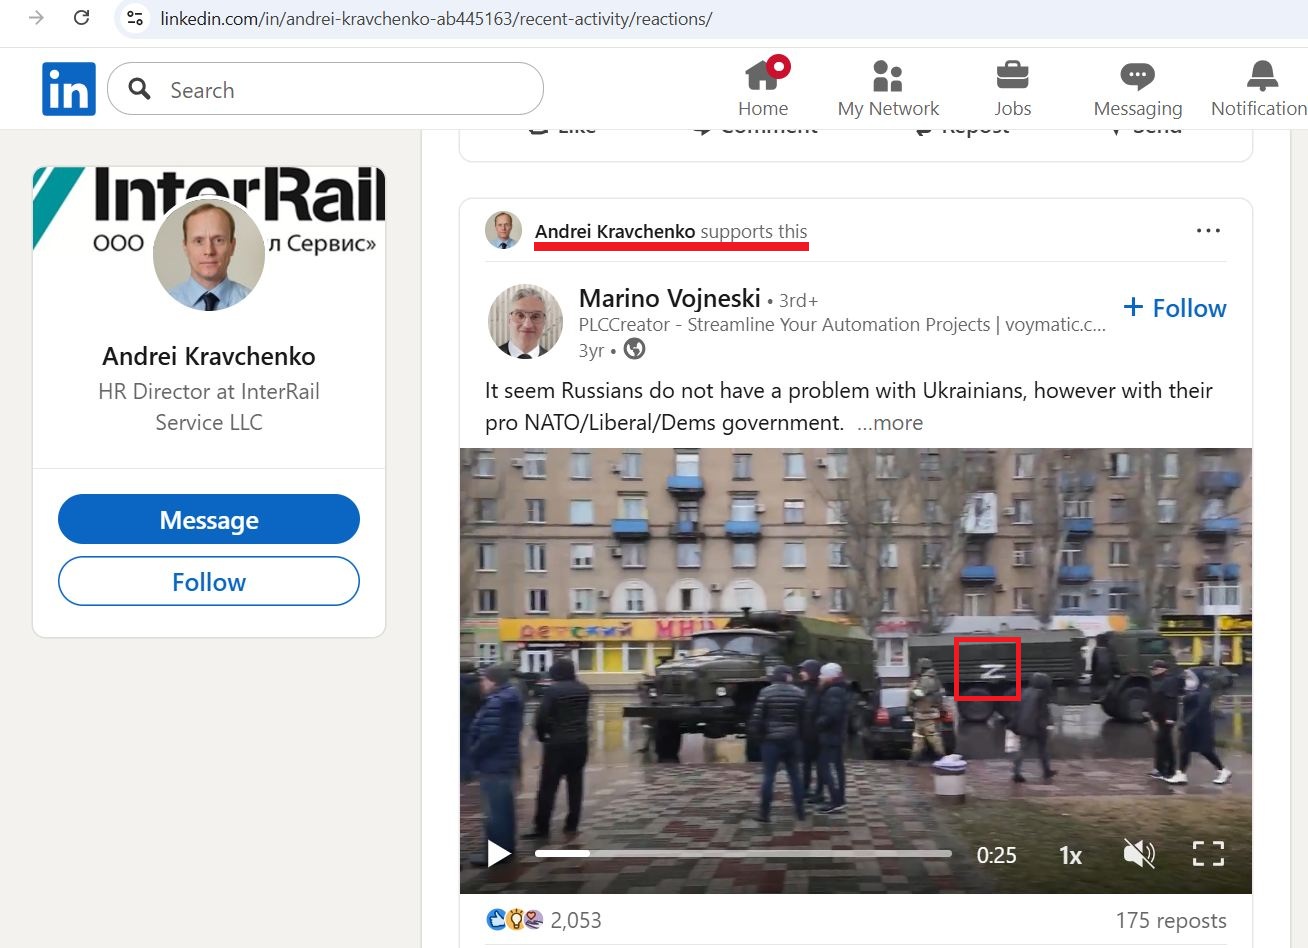Open Marino Vojneski's profile name link
Image resolution: width=1308 pixels, height=948 pixels.
click(x=669, y=298)
